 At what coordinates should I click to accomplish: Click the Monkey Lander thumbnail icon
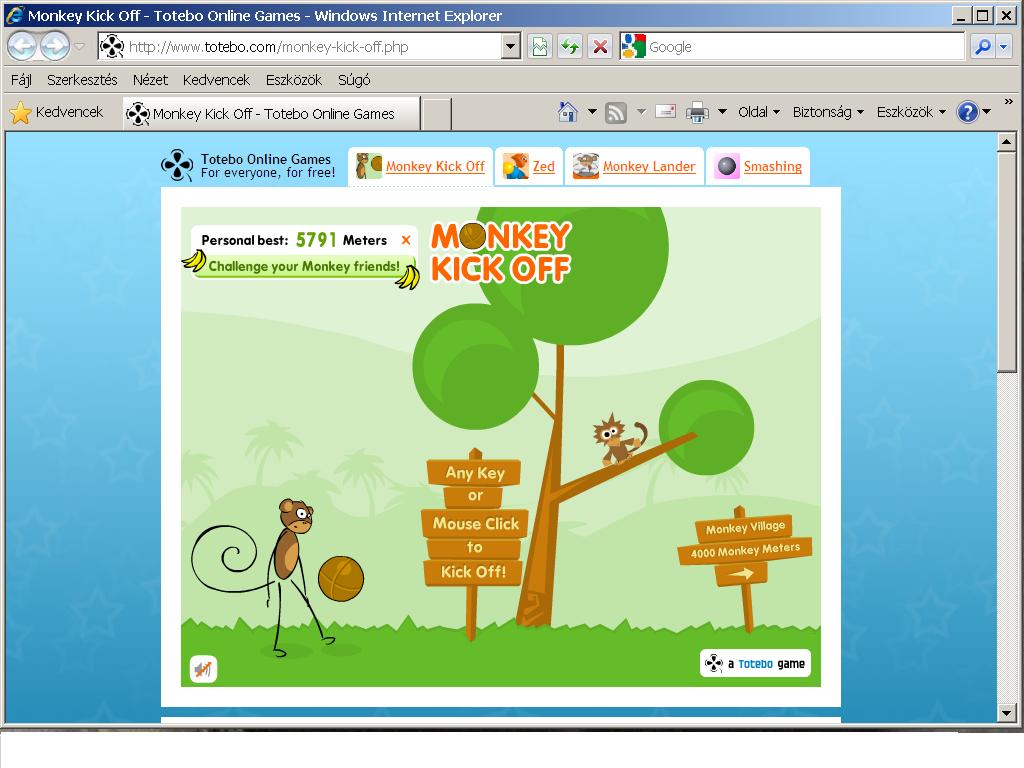tap(586, 166)
